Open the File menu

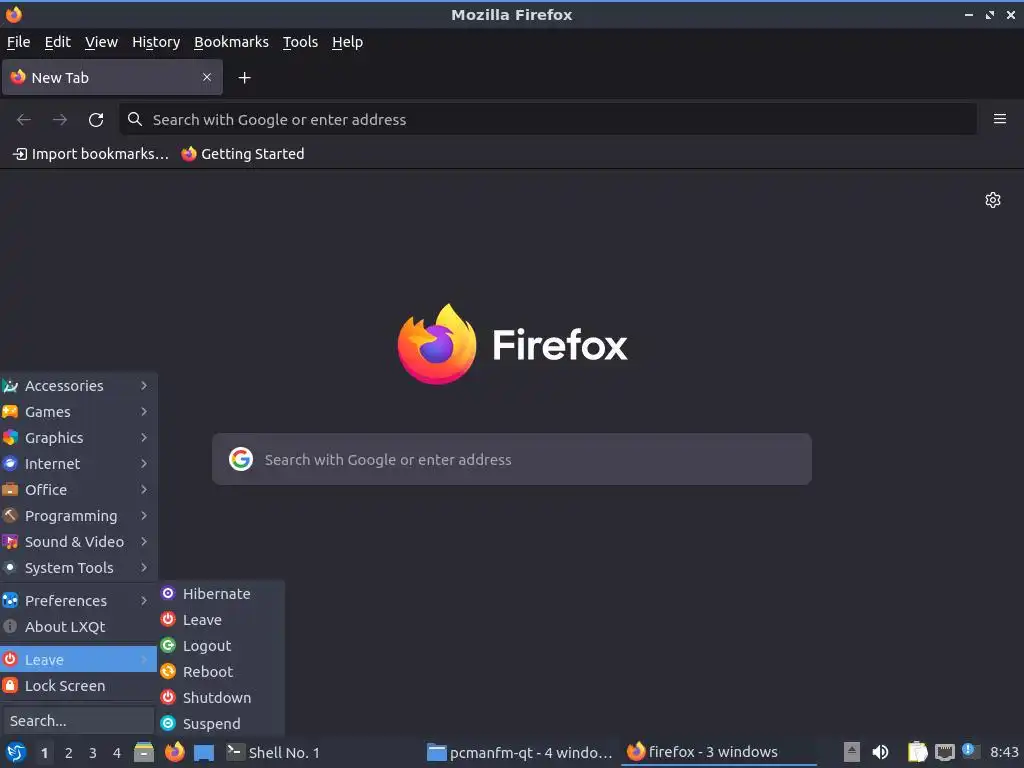(18, 42)
